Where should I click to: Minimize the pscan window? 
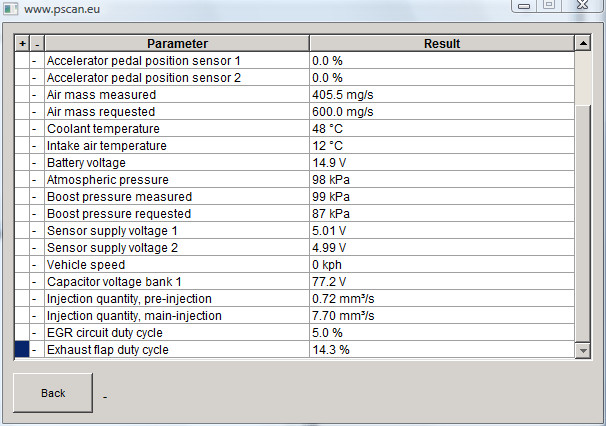pyautogui.click(x=524, y=5)
